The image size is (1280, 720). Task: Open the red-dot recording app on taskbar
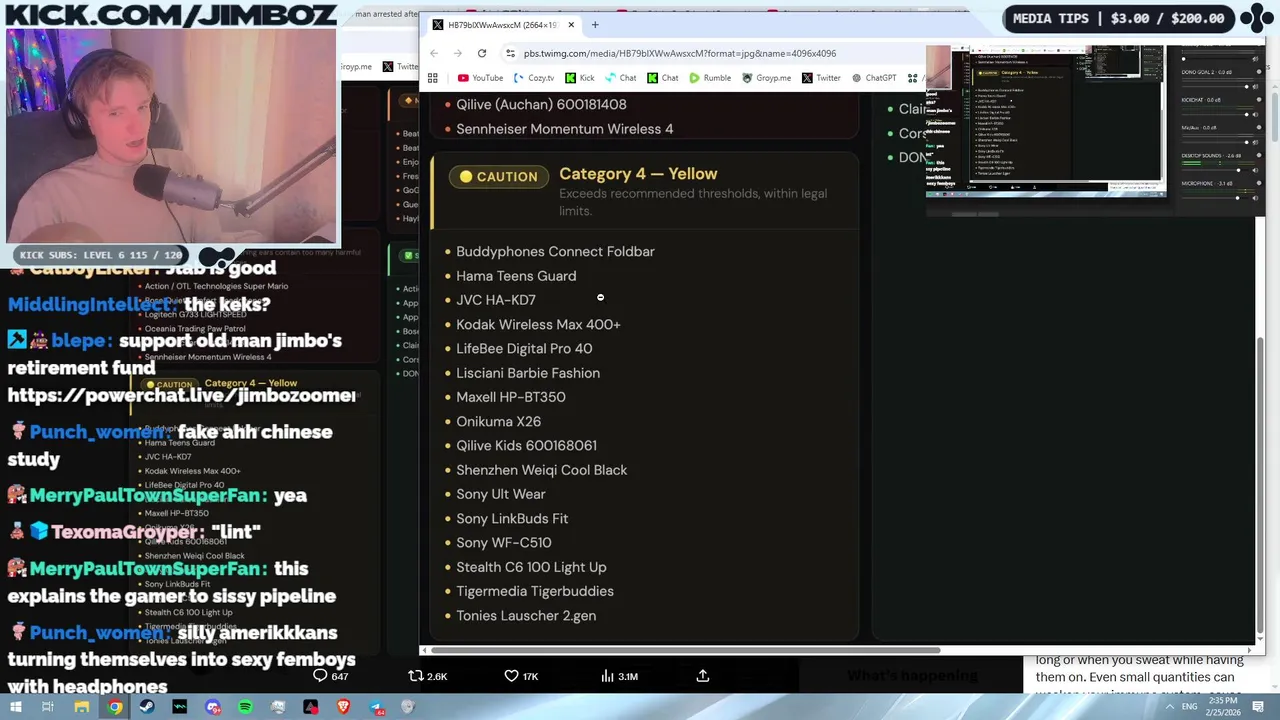tap(311, 707)
